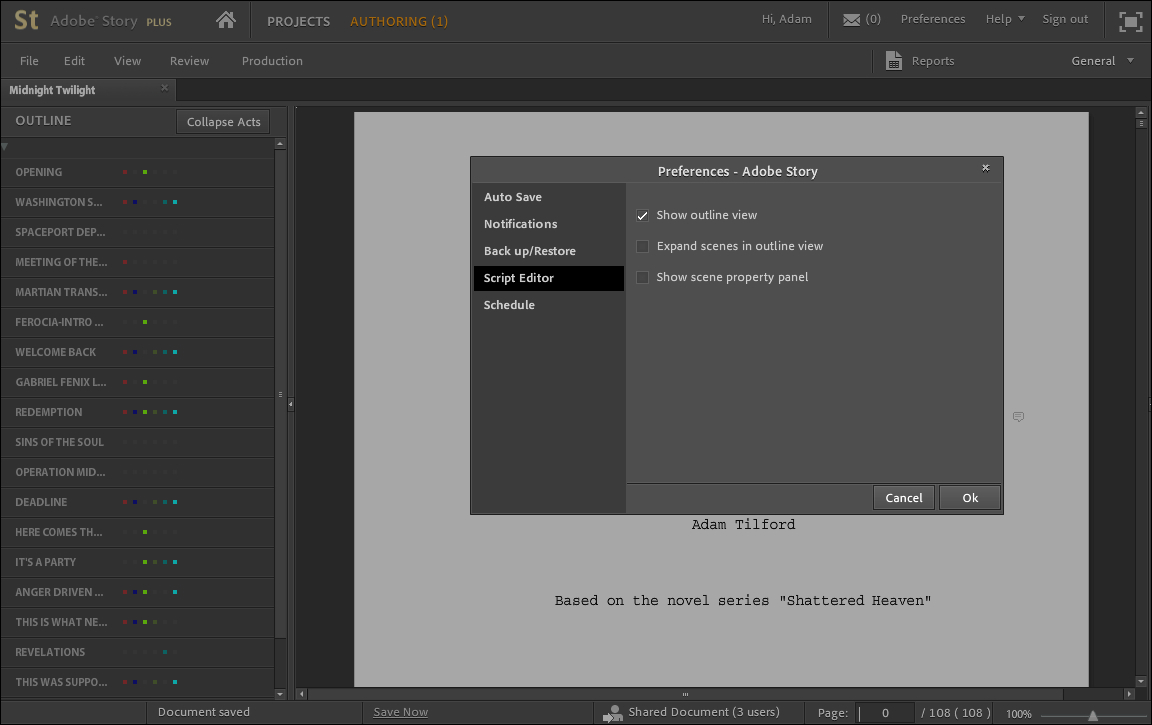Click horizontal scrollbar right arrow

pyautogui.click(x=1129, y=693)
